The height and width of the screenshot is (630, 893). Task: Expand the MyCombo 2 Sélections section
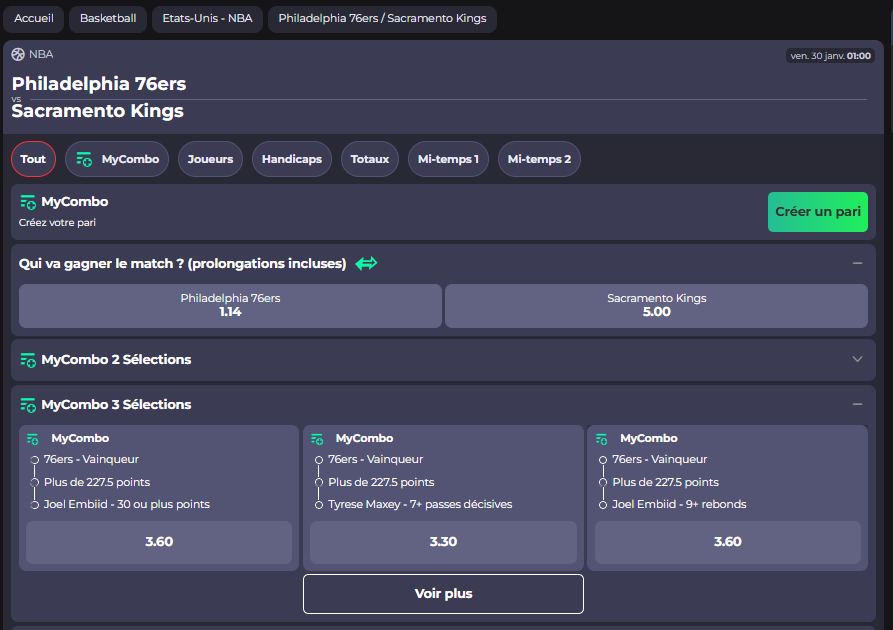[x=857, y=359]
